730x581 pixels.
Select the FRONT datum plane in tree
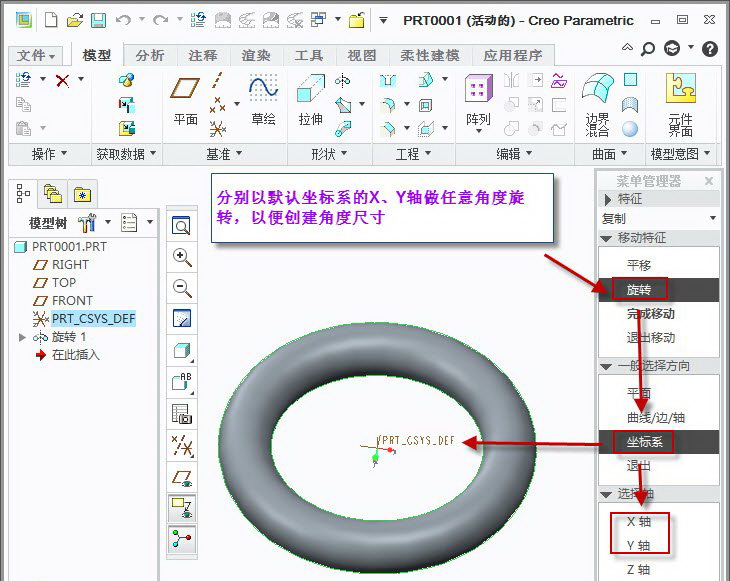72,301
